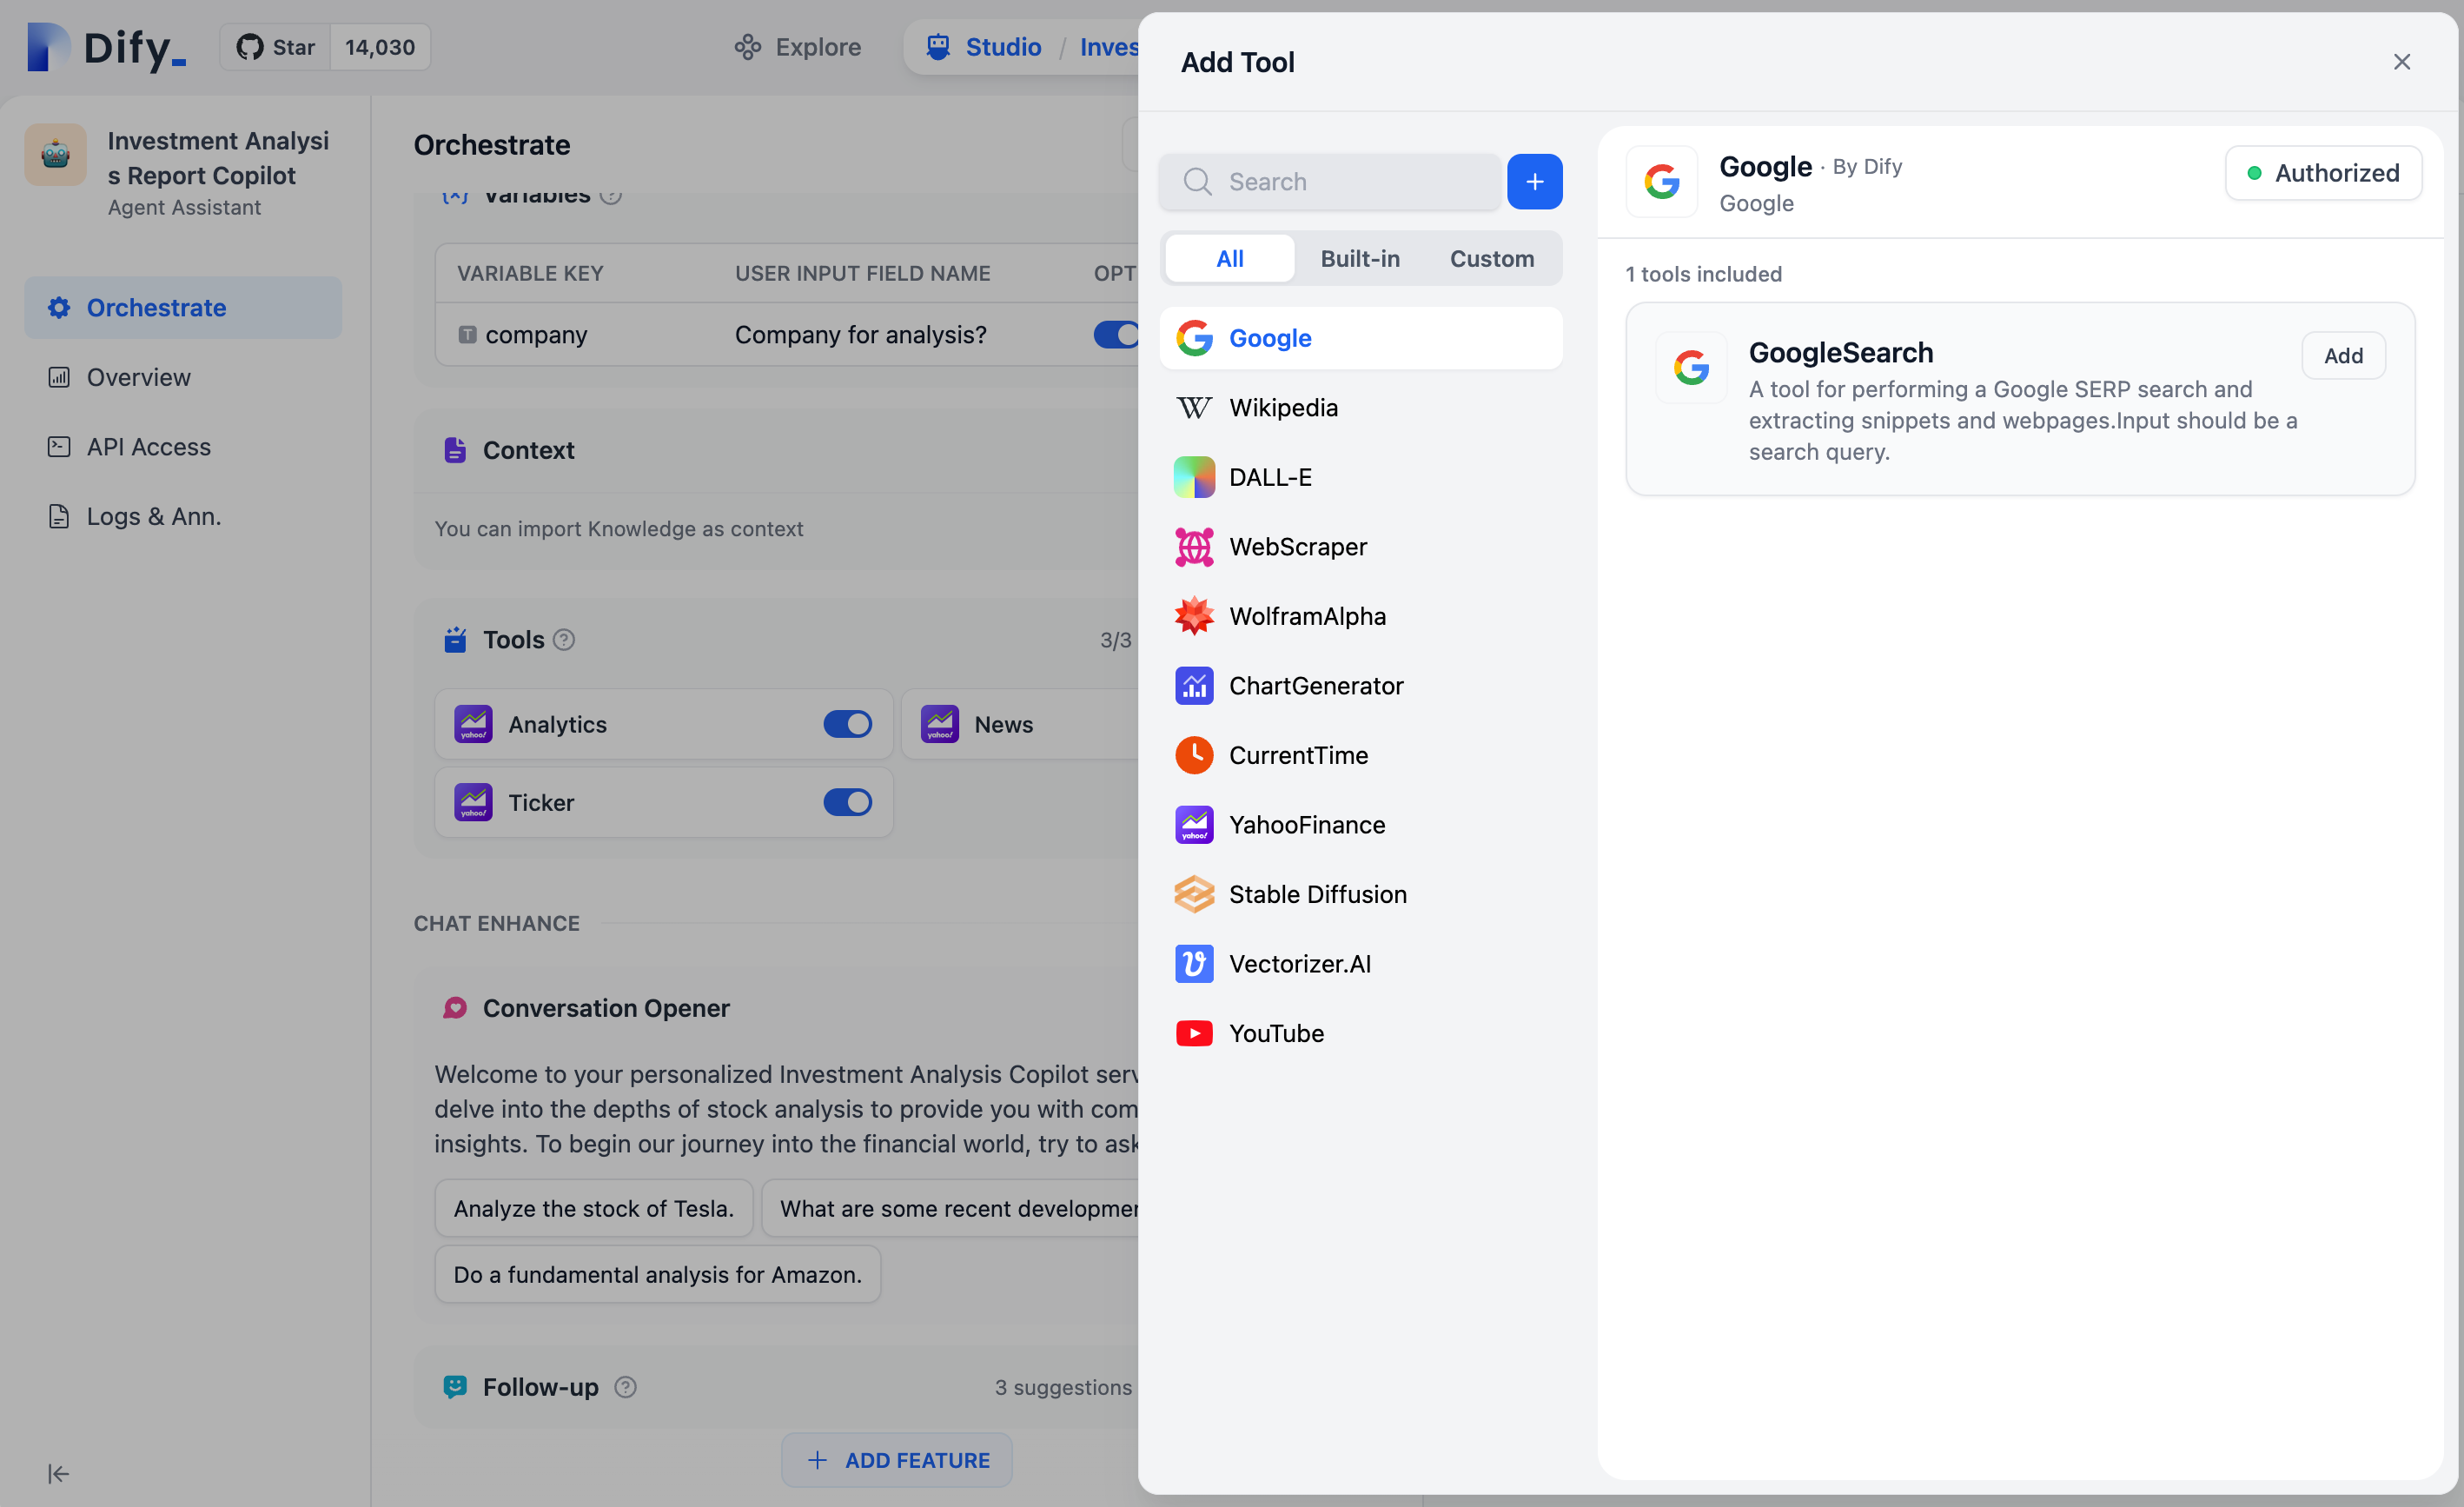Image resolution: width=2464 pixels, height=1507 pixels.
Task: Switch to the Custom tools tab
Action: coord(1491,259)
